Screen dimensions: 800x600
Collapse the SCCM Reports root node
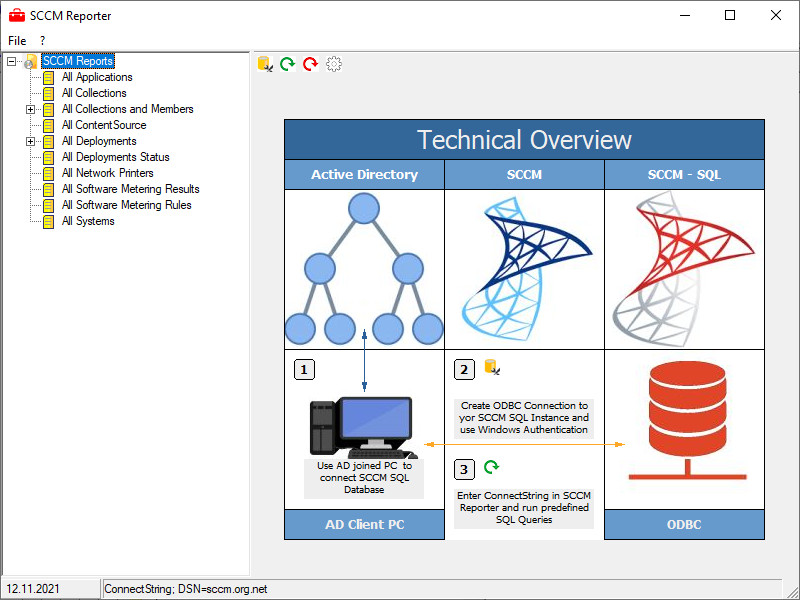[x=12, y=62]
